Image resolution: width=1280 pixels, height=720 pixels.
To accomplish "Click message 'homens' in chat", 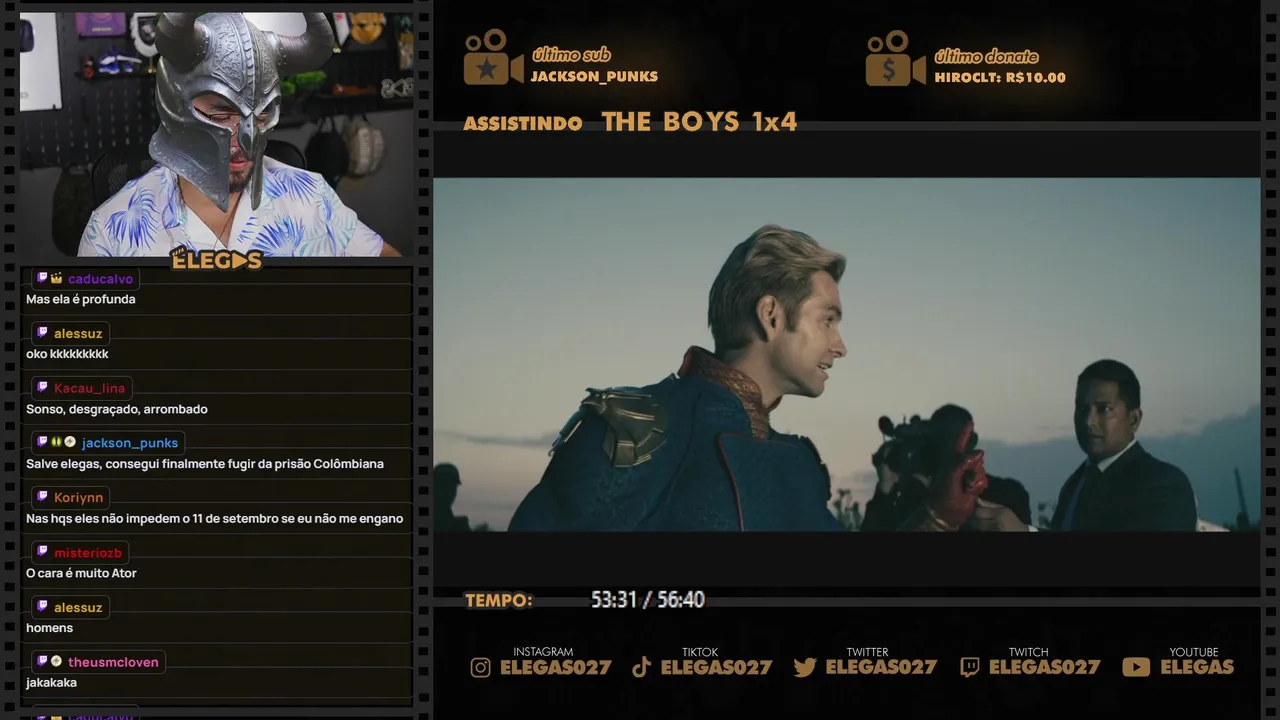I will coord(50,628).
